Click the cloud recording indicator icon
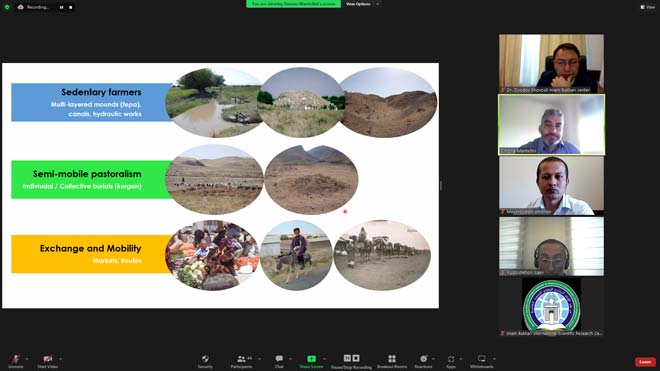Image resolution: width=660 pixels, height=371 pixels. point(21,7)
